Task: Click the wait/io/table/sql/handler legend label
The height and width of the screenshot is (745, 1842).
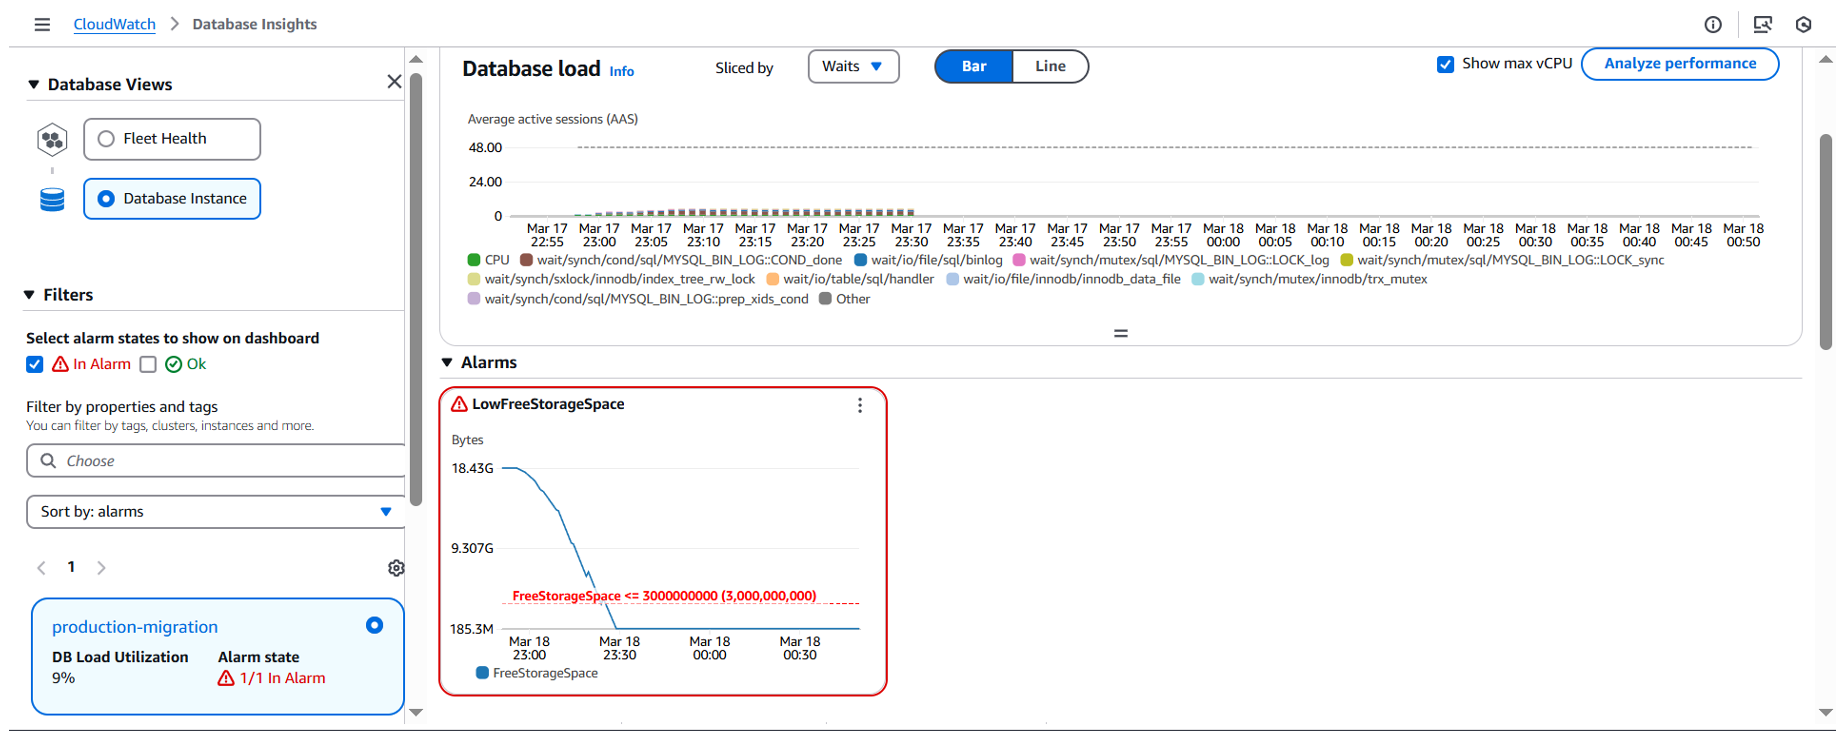Action: (859, 279)
